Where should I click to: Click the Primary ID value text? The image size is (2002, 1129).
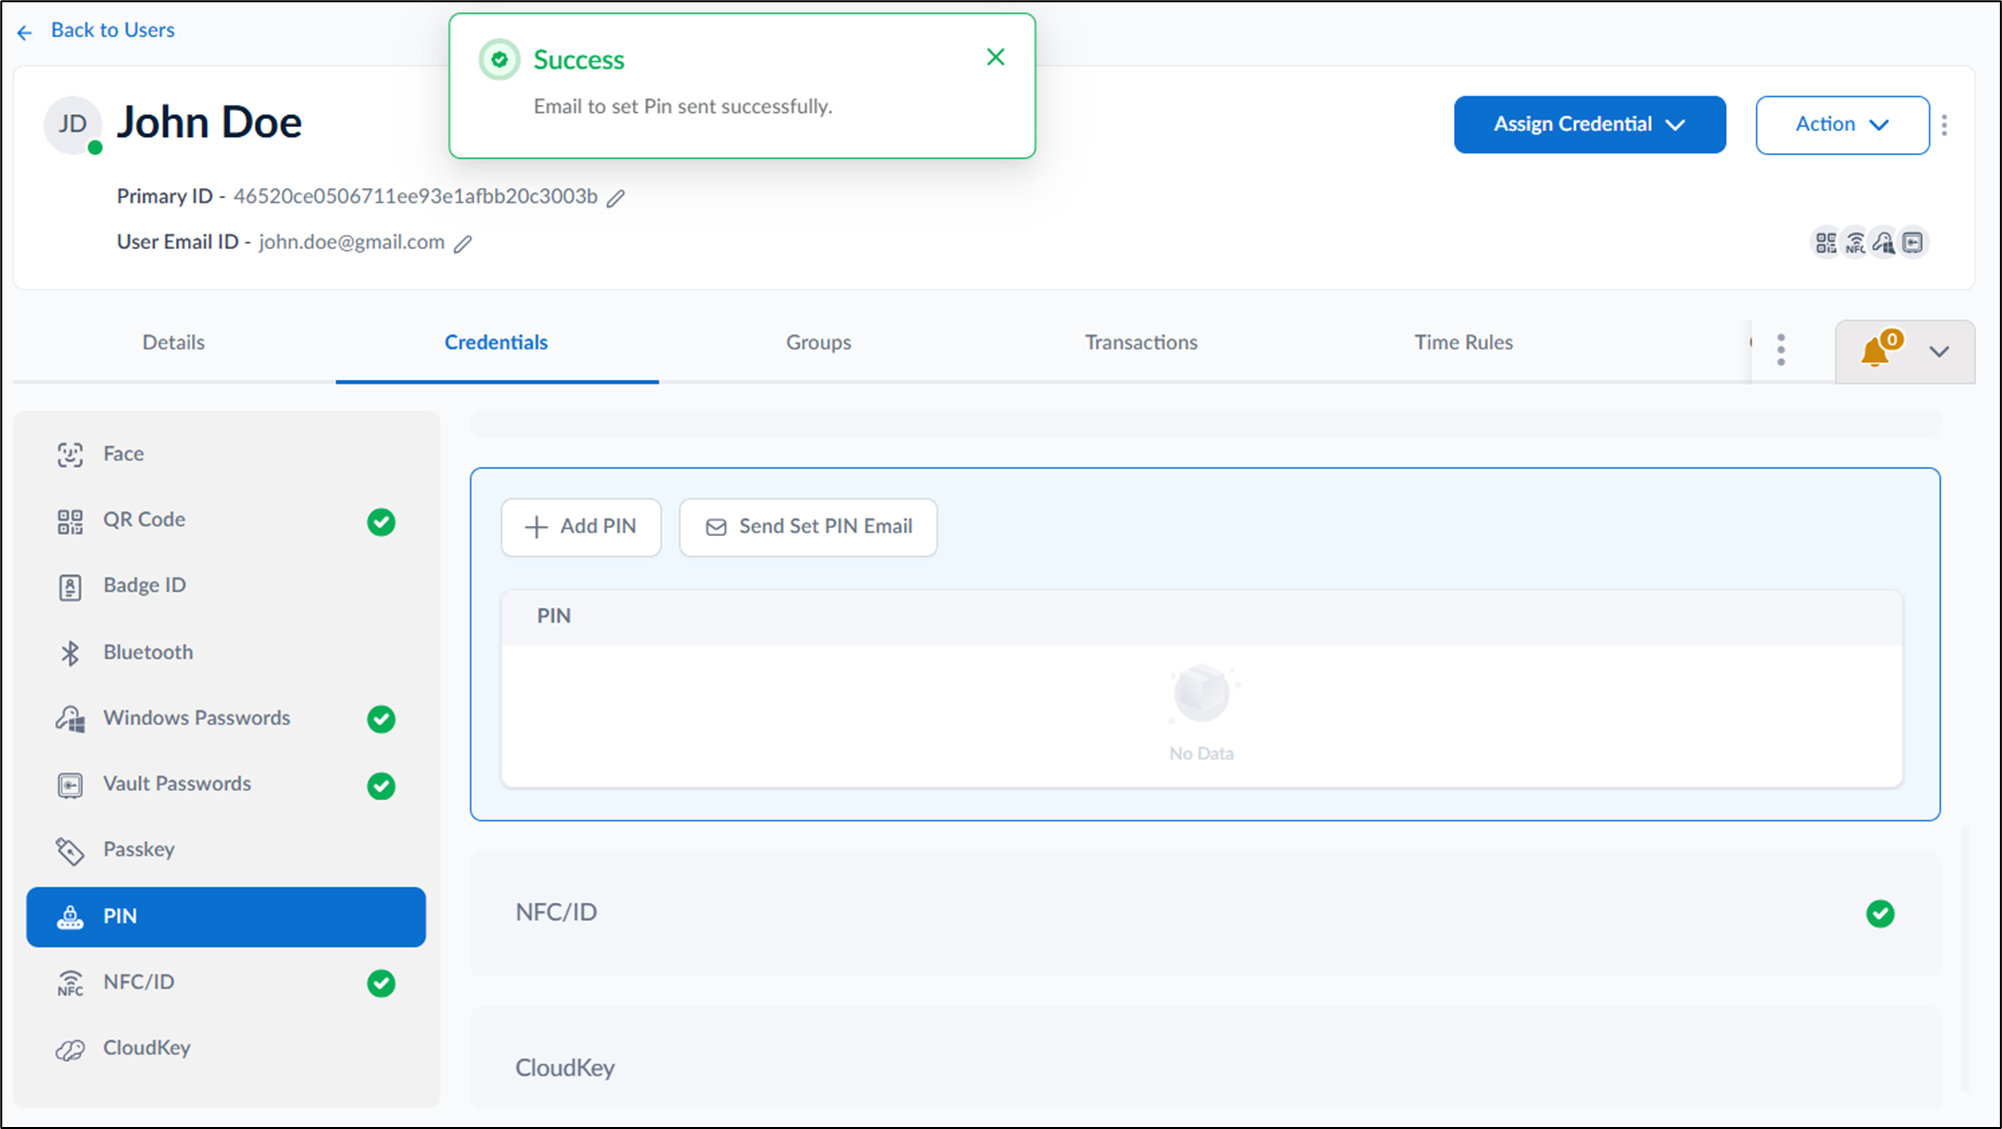[x=415, y=196]
